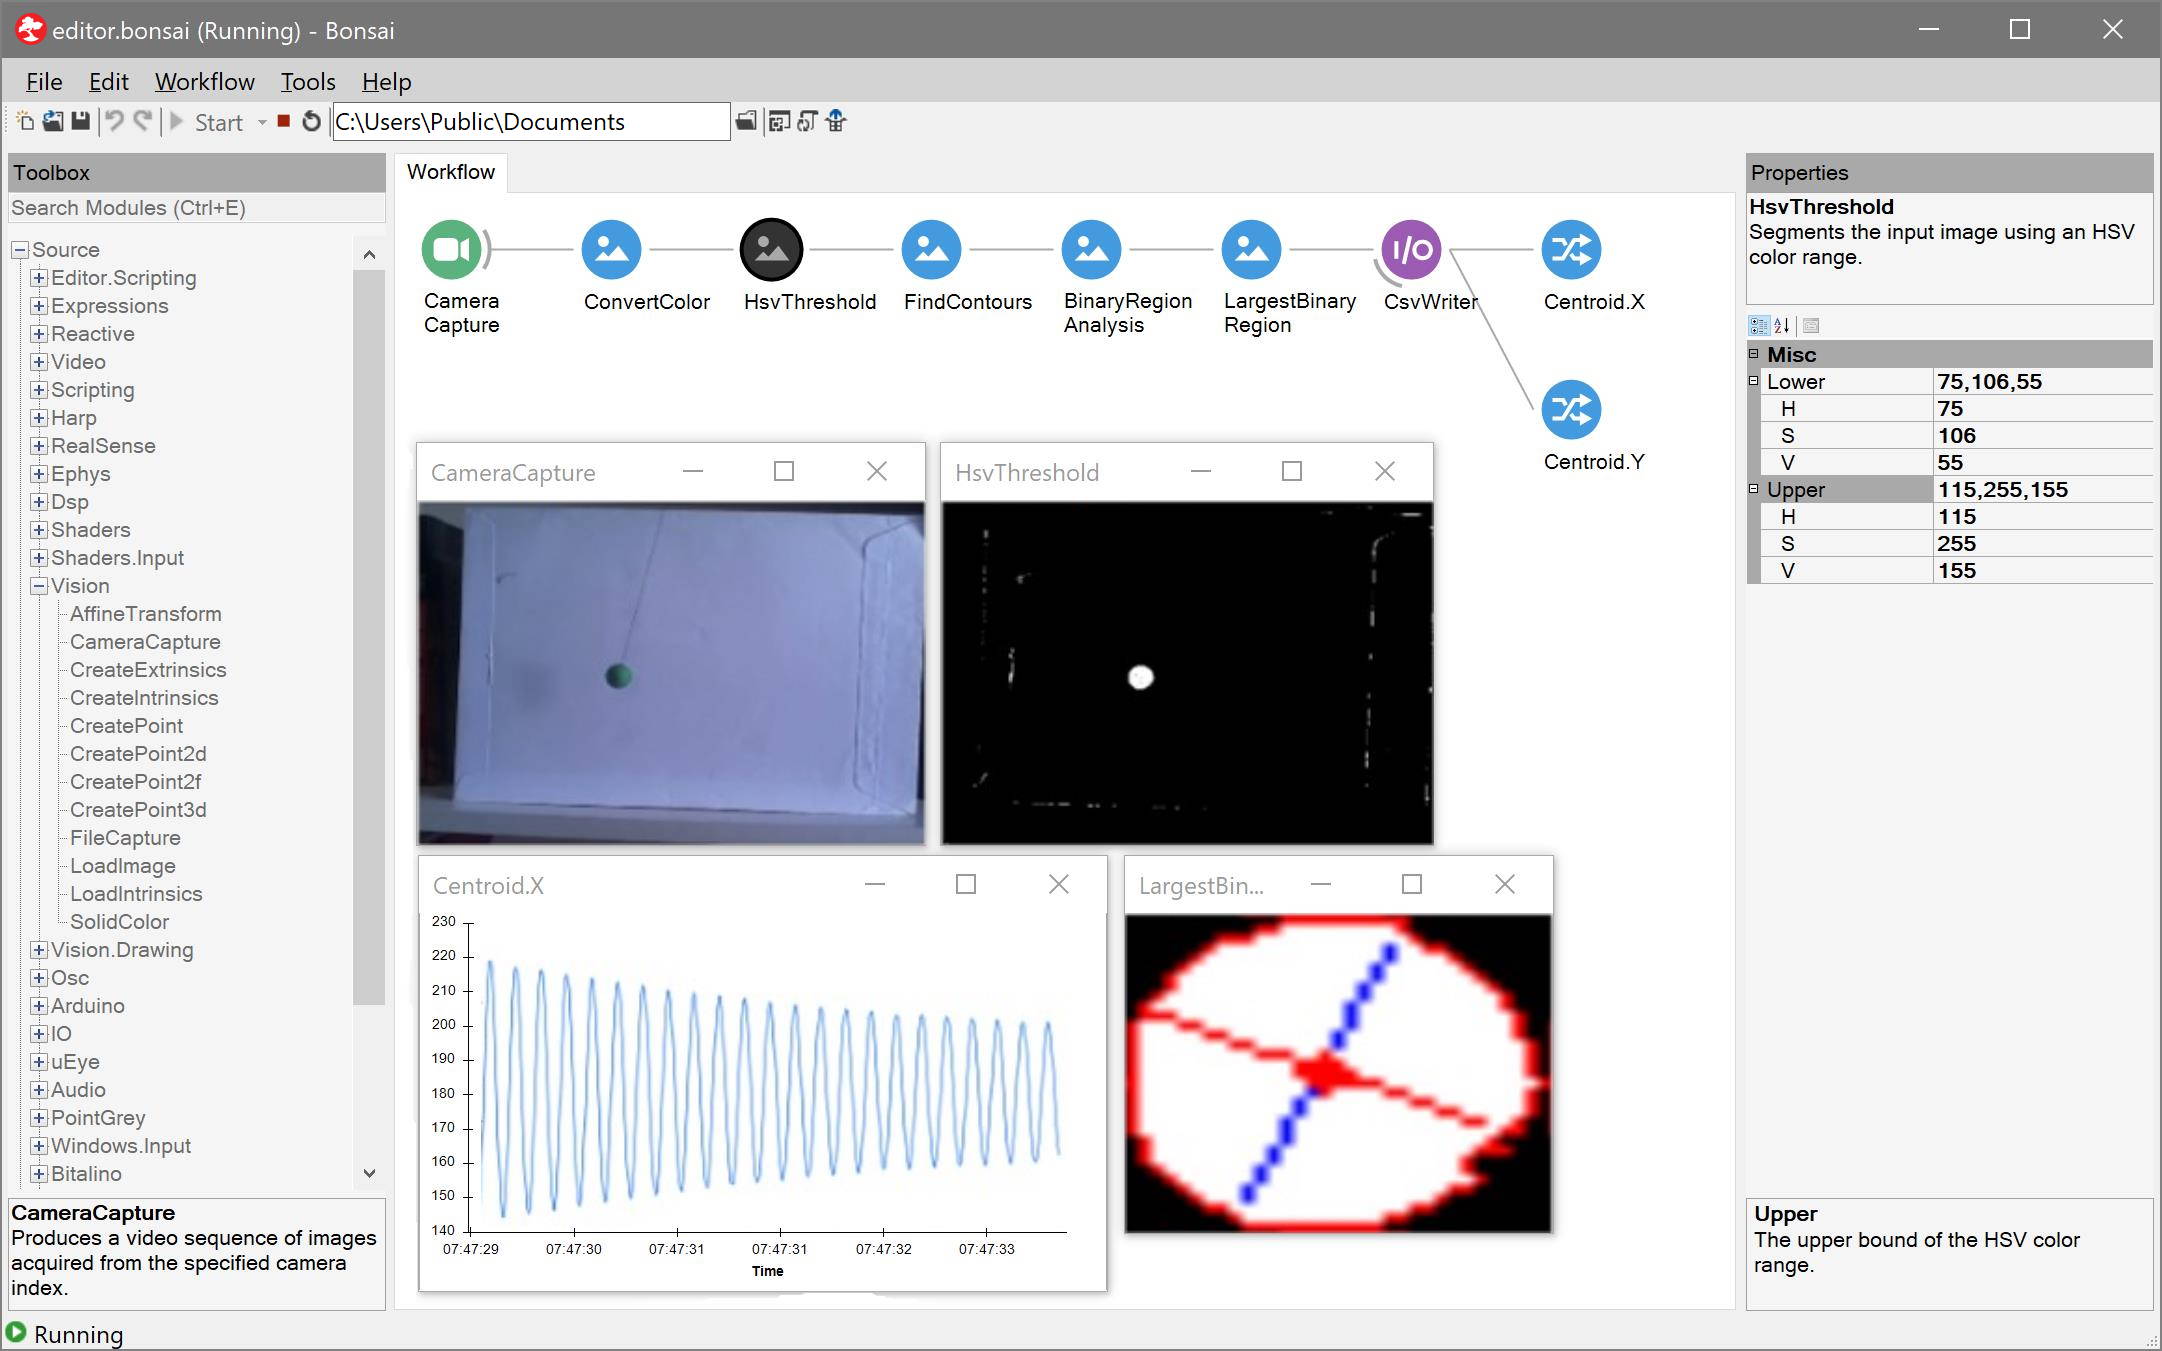The width and height of the screenshot is (2162, 1351).
Task: Select the CameraCapture node in workflow
Action: 452,250
